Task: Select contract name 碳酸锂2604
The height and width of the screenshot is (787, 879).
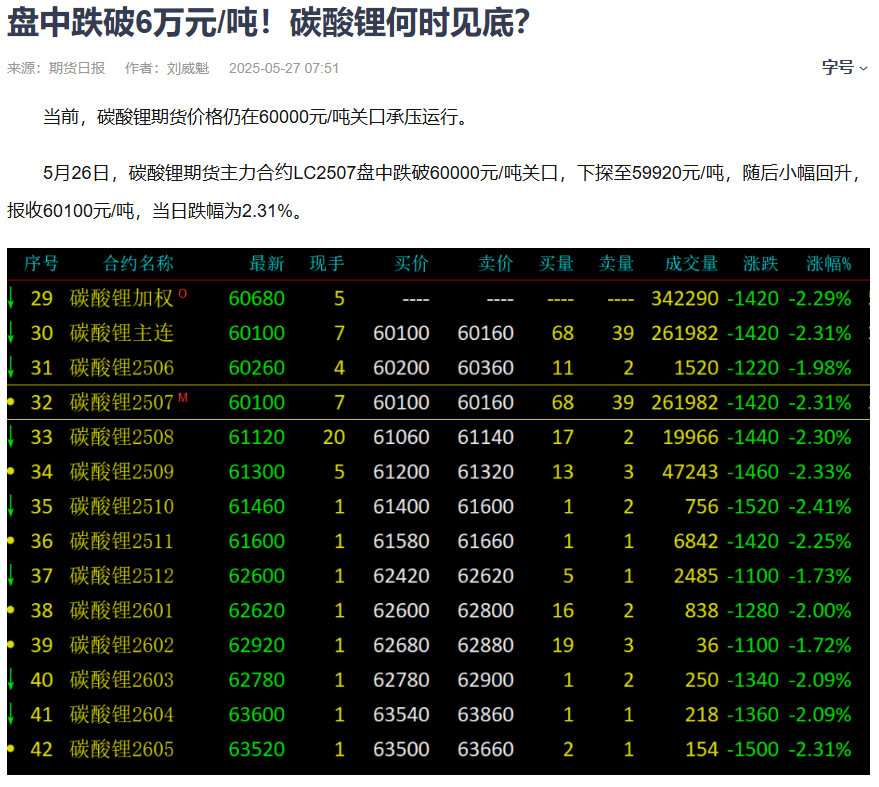Action: coord(121,715)
